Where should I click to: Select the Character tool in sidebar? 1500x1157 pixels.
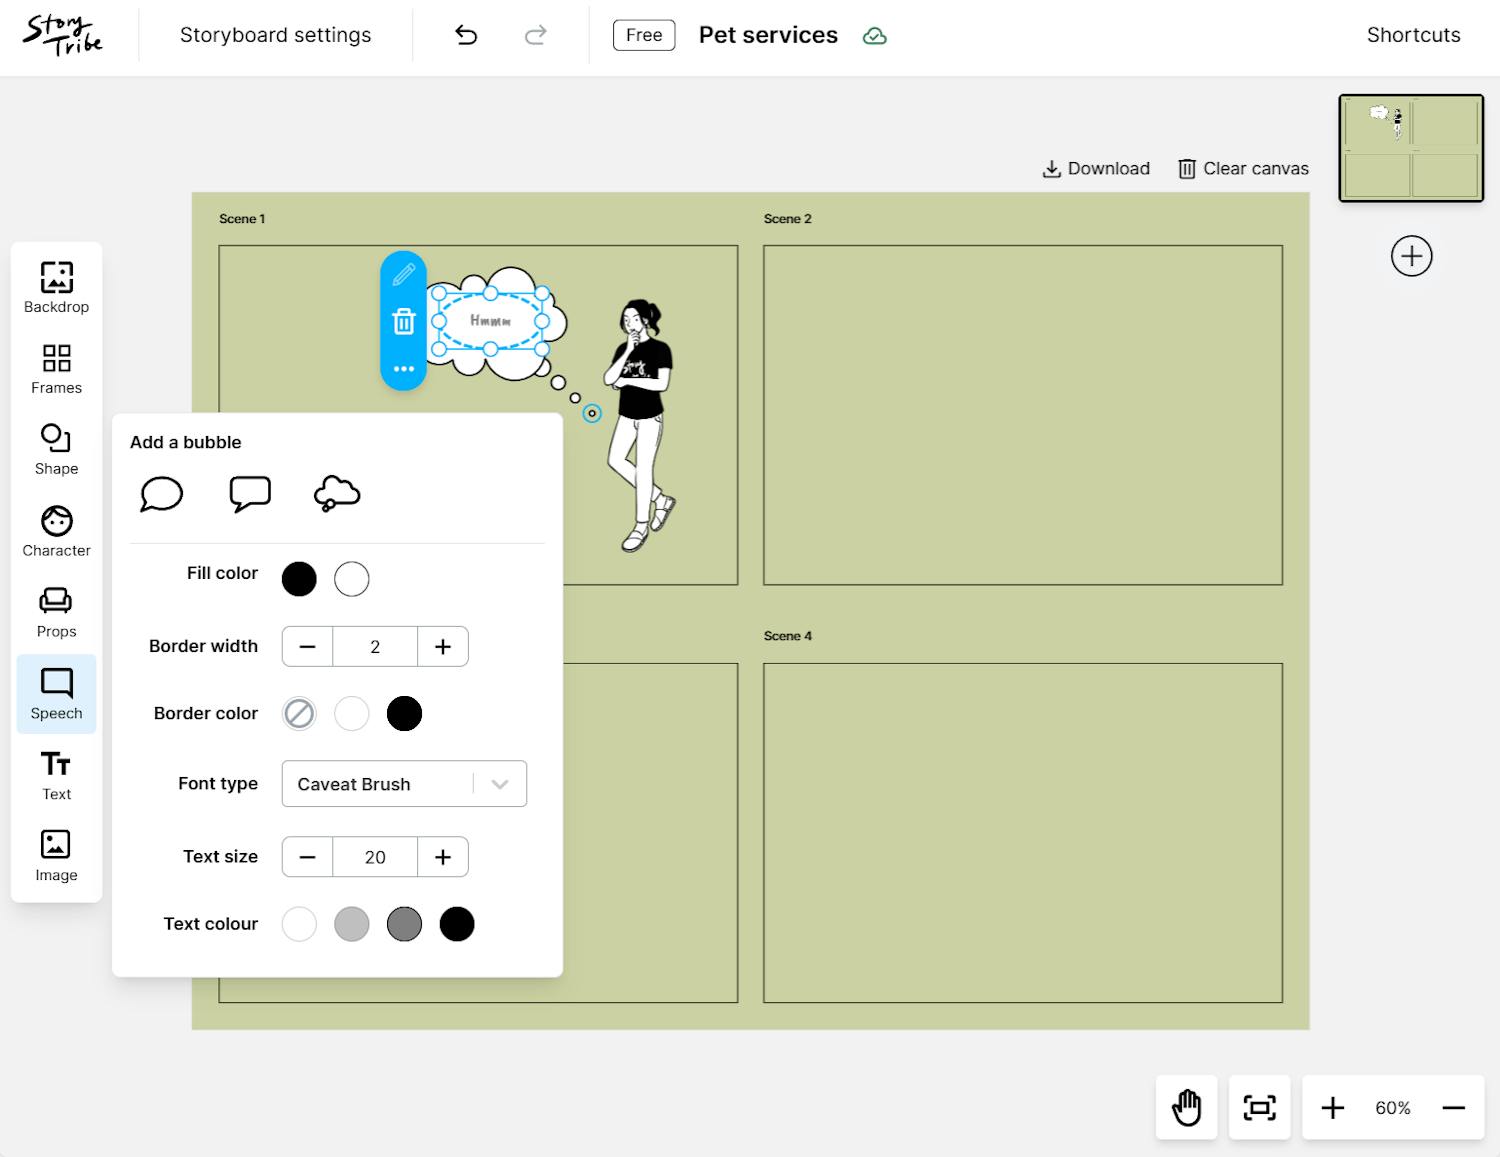tap(56, 531)
